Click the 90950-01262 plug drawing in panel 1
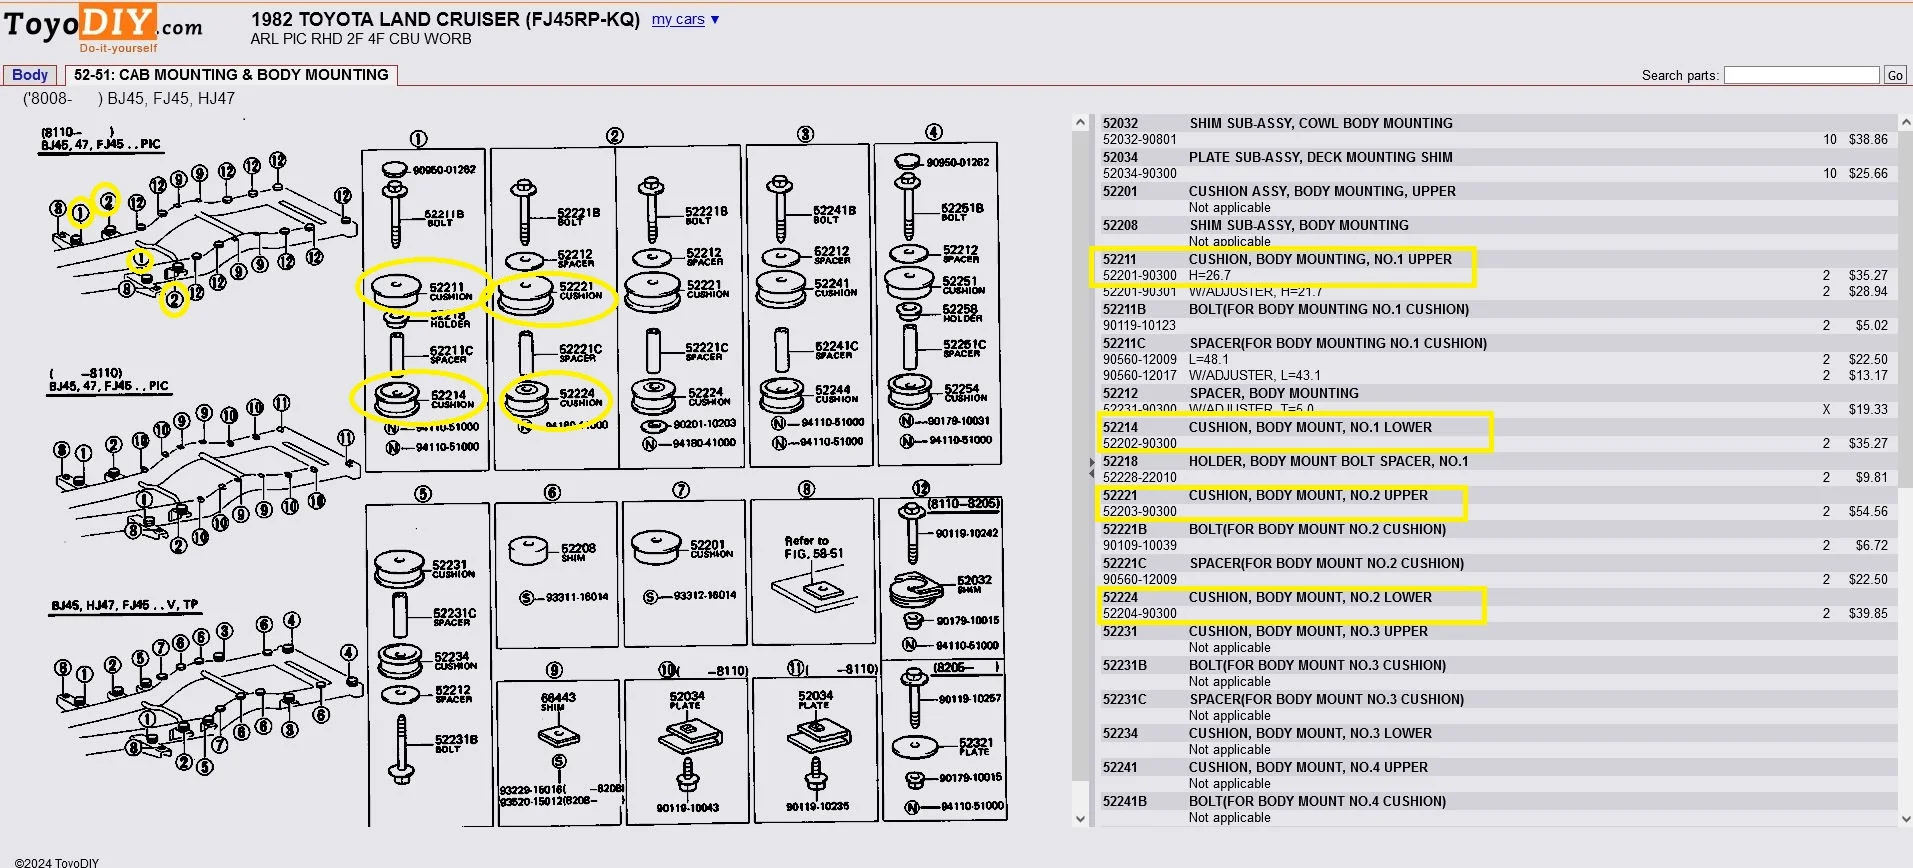Image resolution: width=1913 pixels, height=868 pixels. [395, 168]
